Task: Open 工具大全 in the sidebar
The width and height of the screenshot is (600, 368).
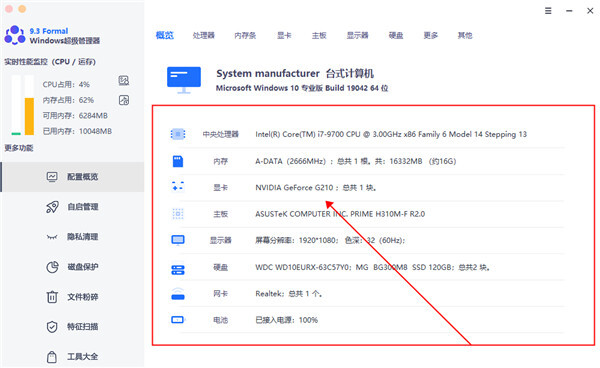Action: tap(73, 357)
